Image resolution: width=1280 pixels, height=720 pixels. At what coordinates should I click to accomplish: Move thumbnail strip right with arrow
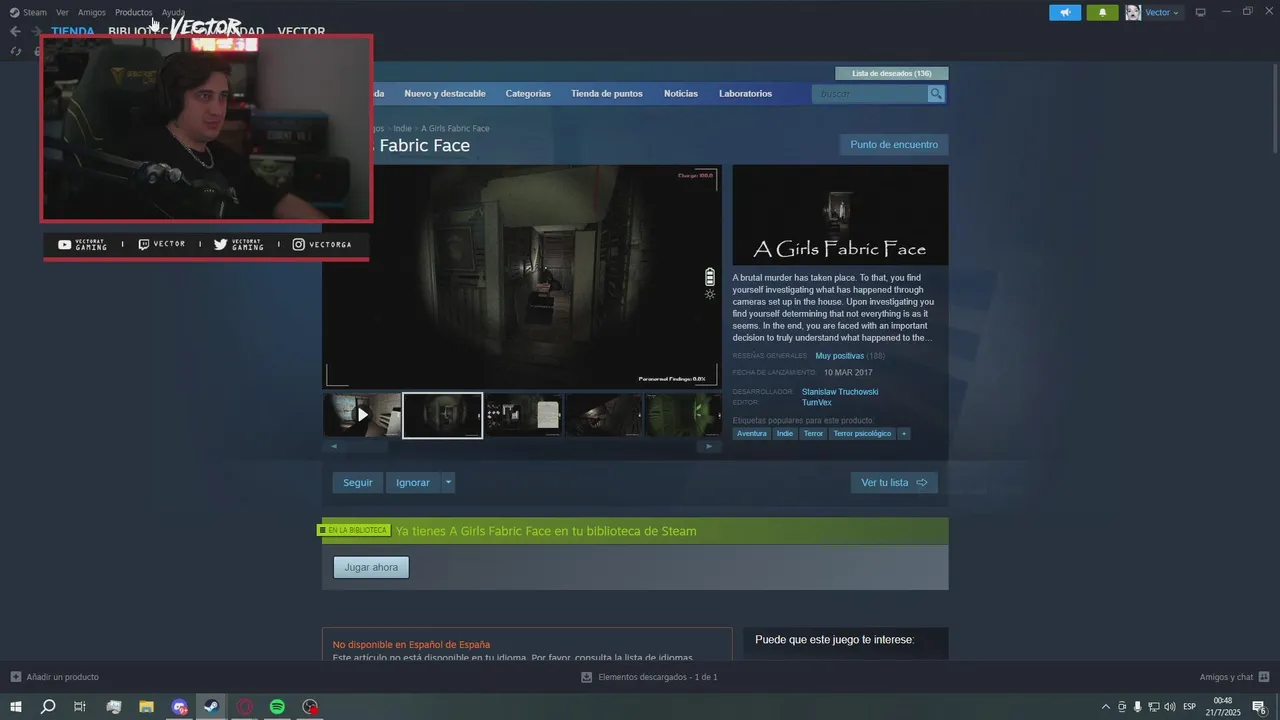(709, 446)
